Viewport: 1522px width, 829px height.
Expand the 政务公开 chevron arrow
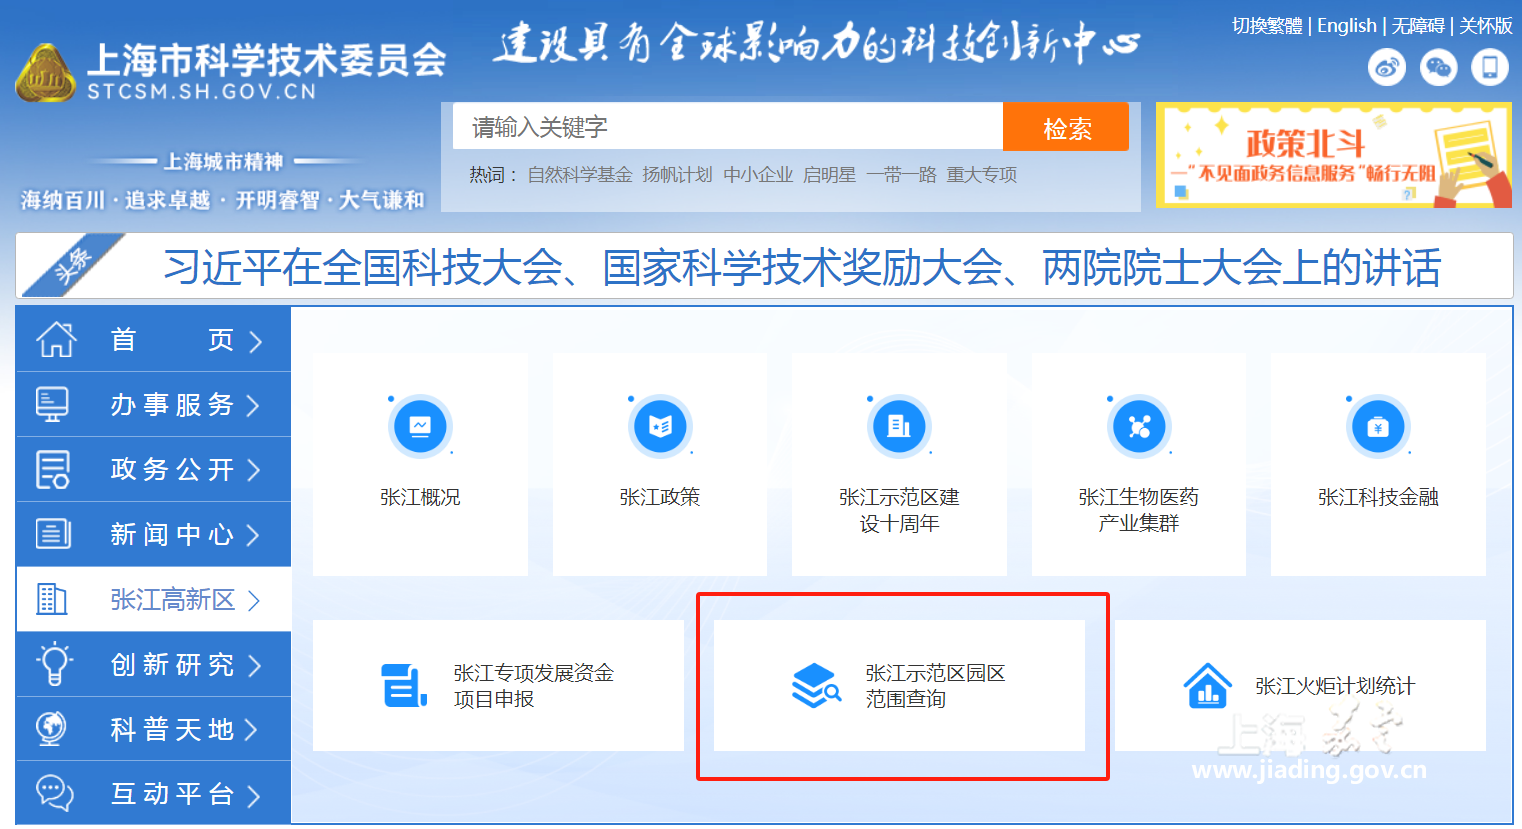[x=253, y=470]
